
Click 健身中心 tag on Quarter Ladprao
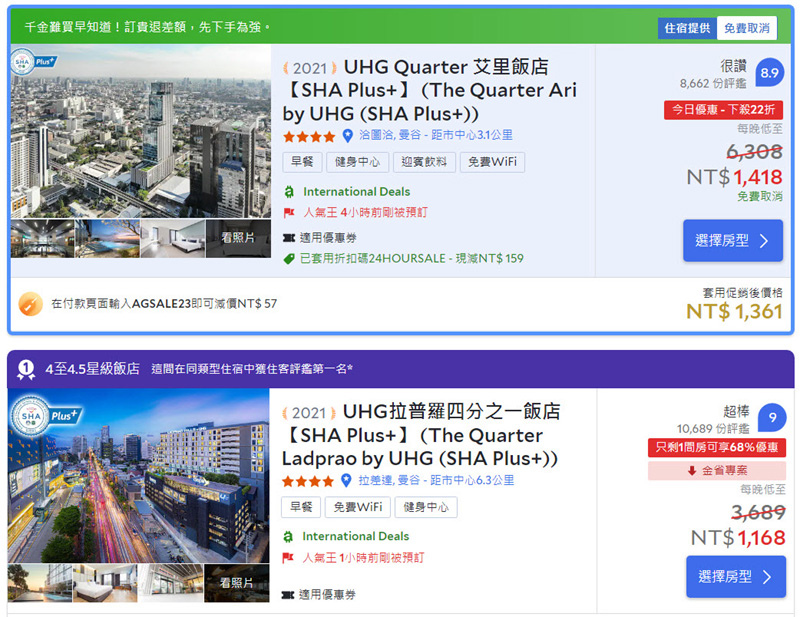pos(426,507)
